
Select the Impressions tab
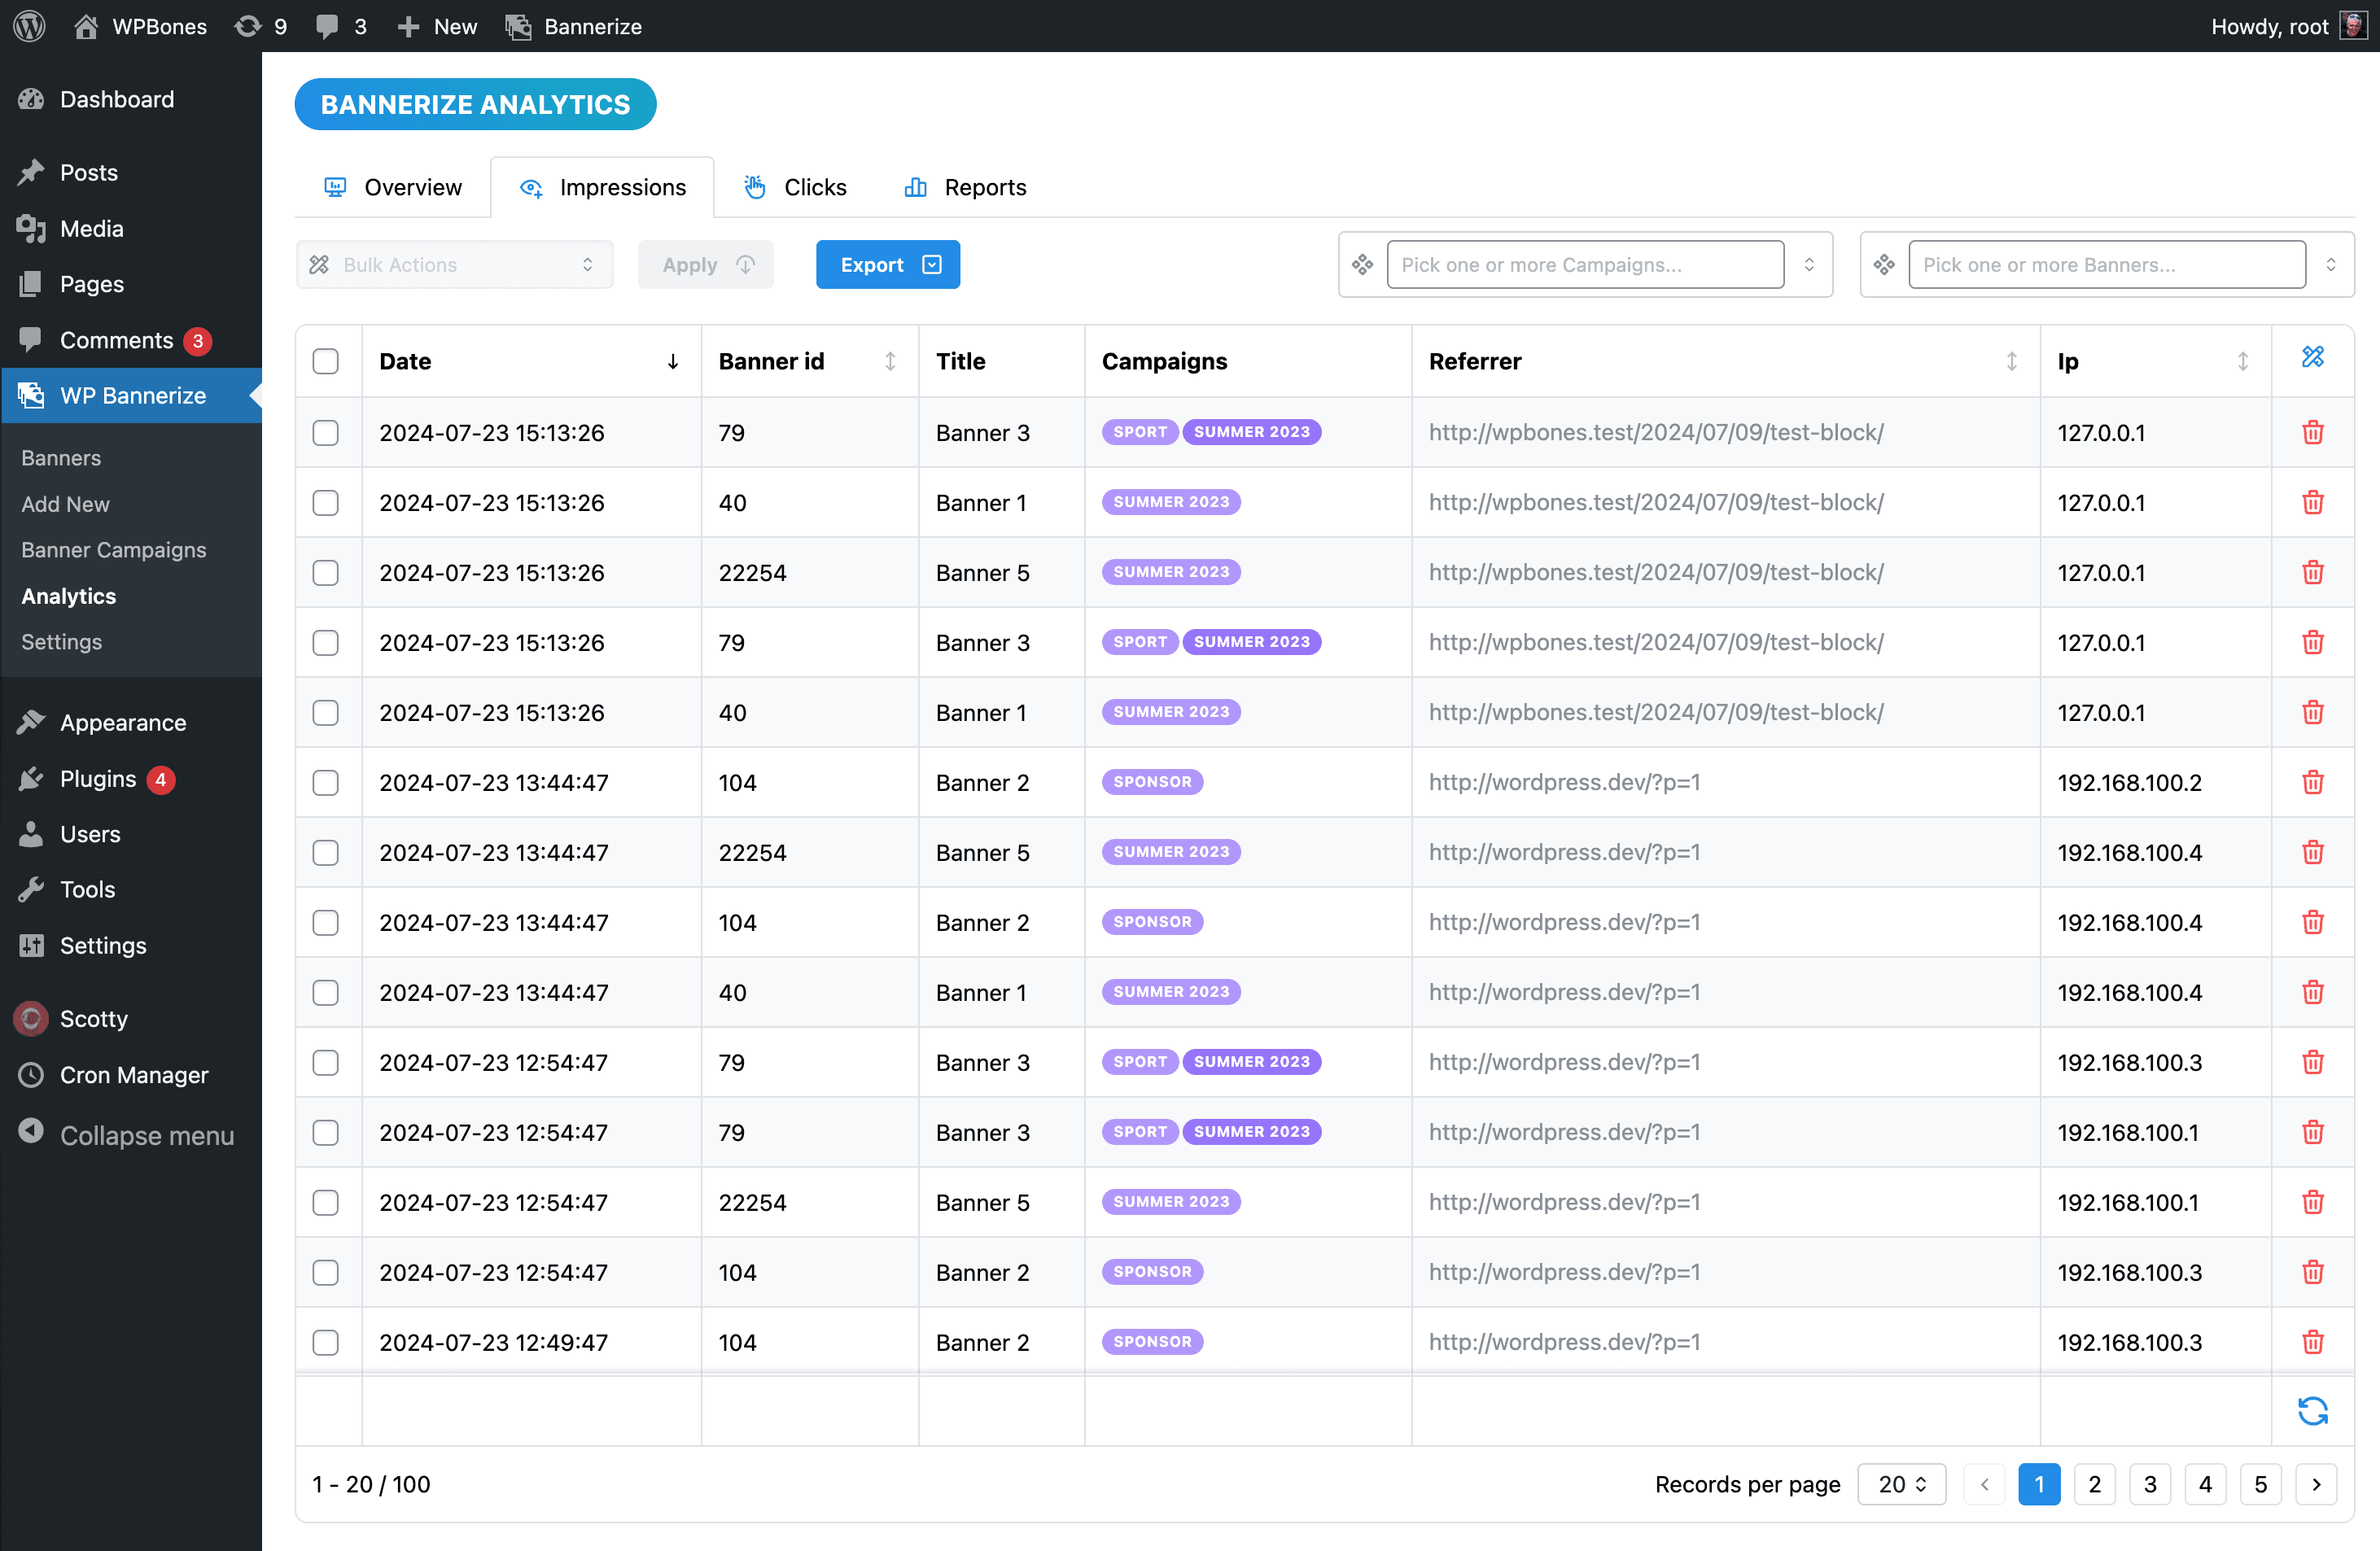(603, 188)
